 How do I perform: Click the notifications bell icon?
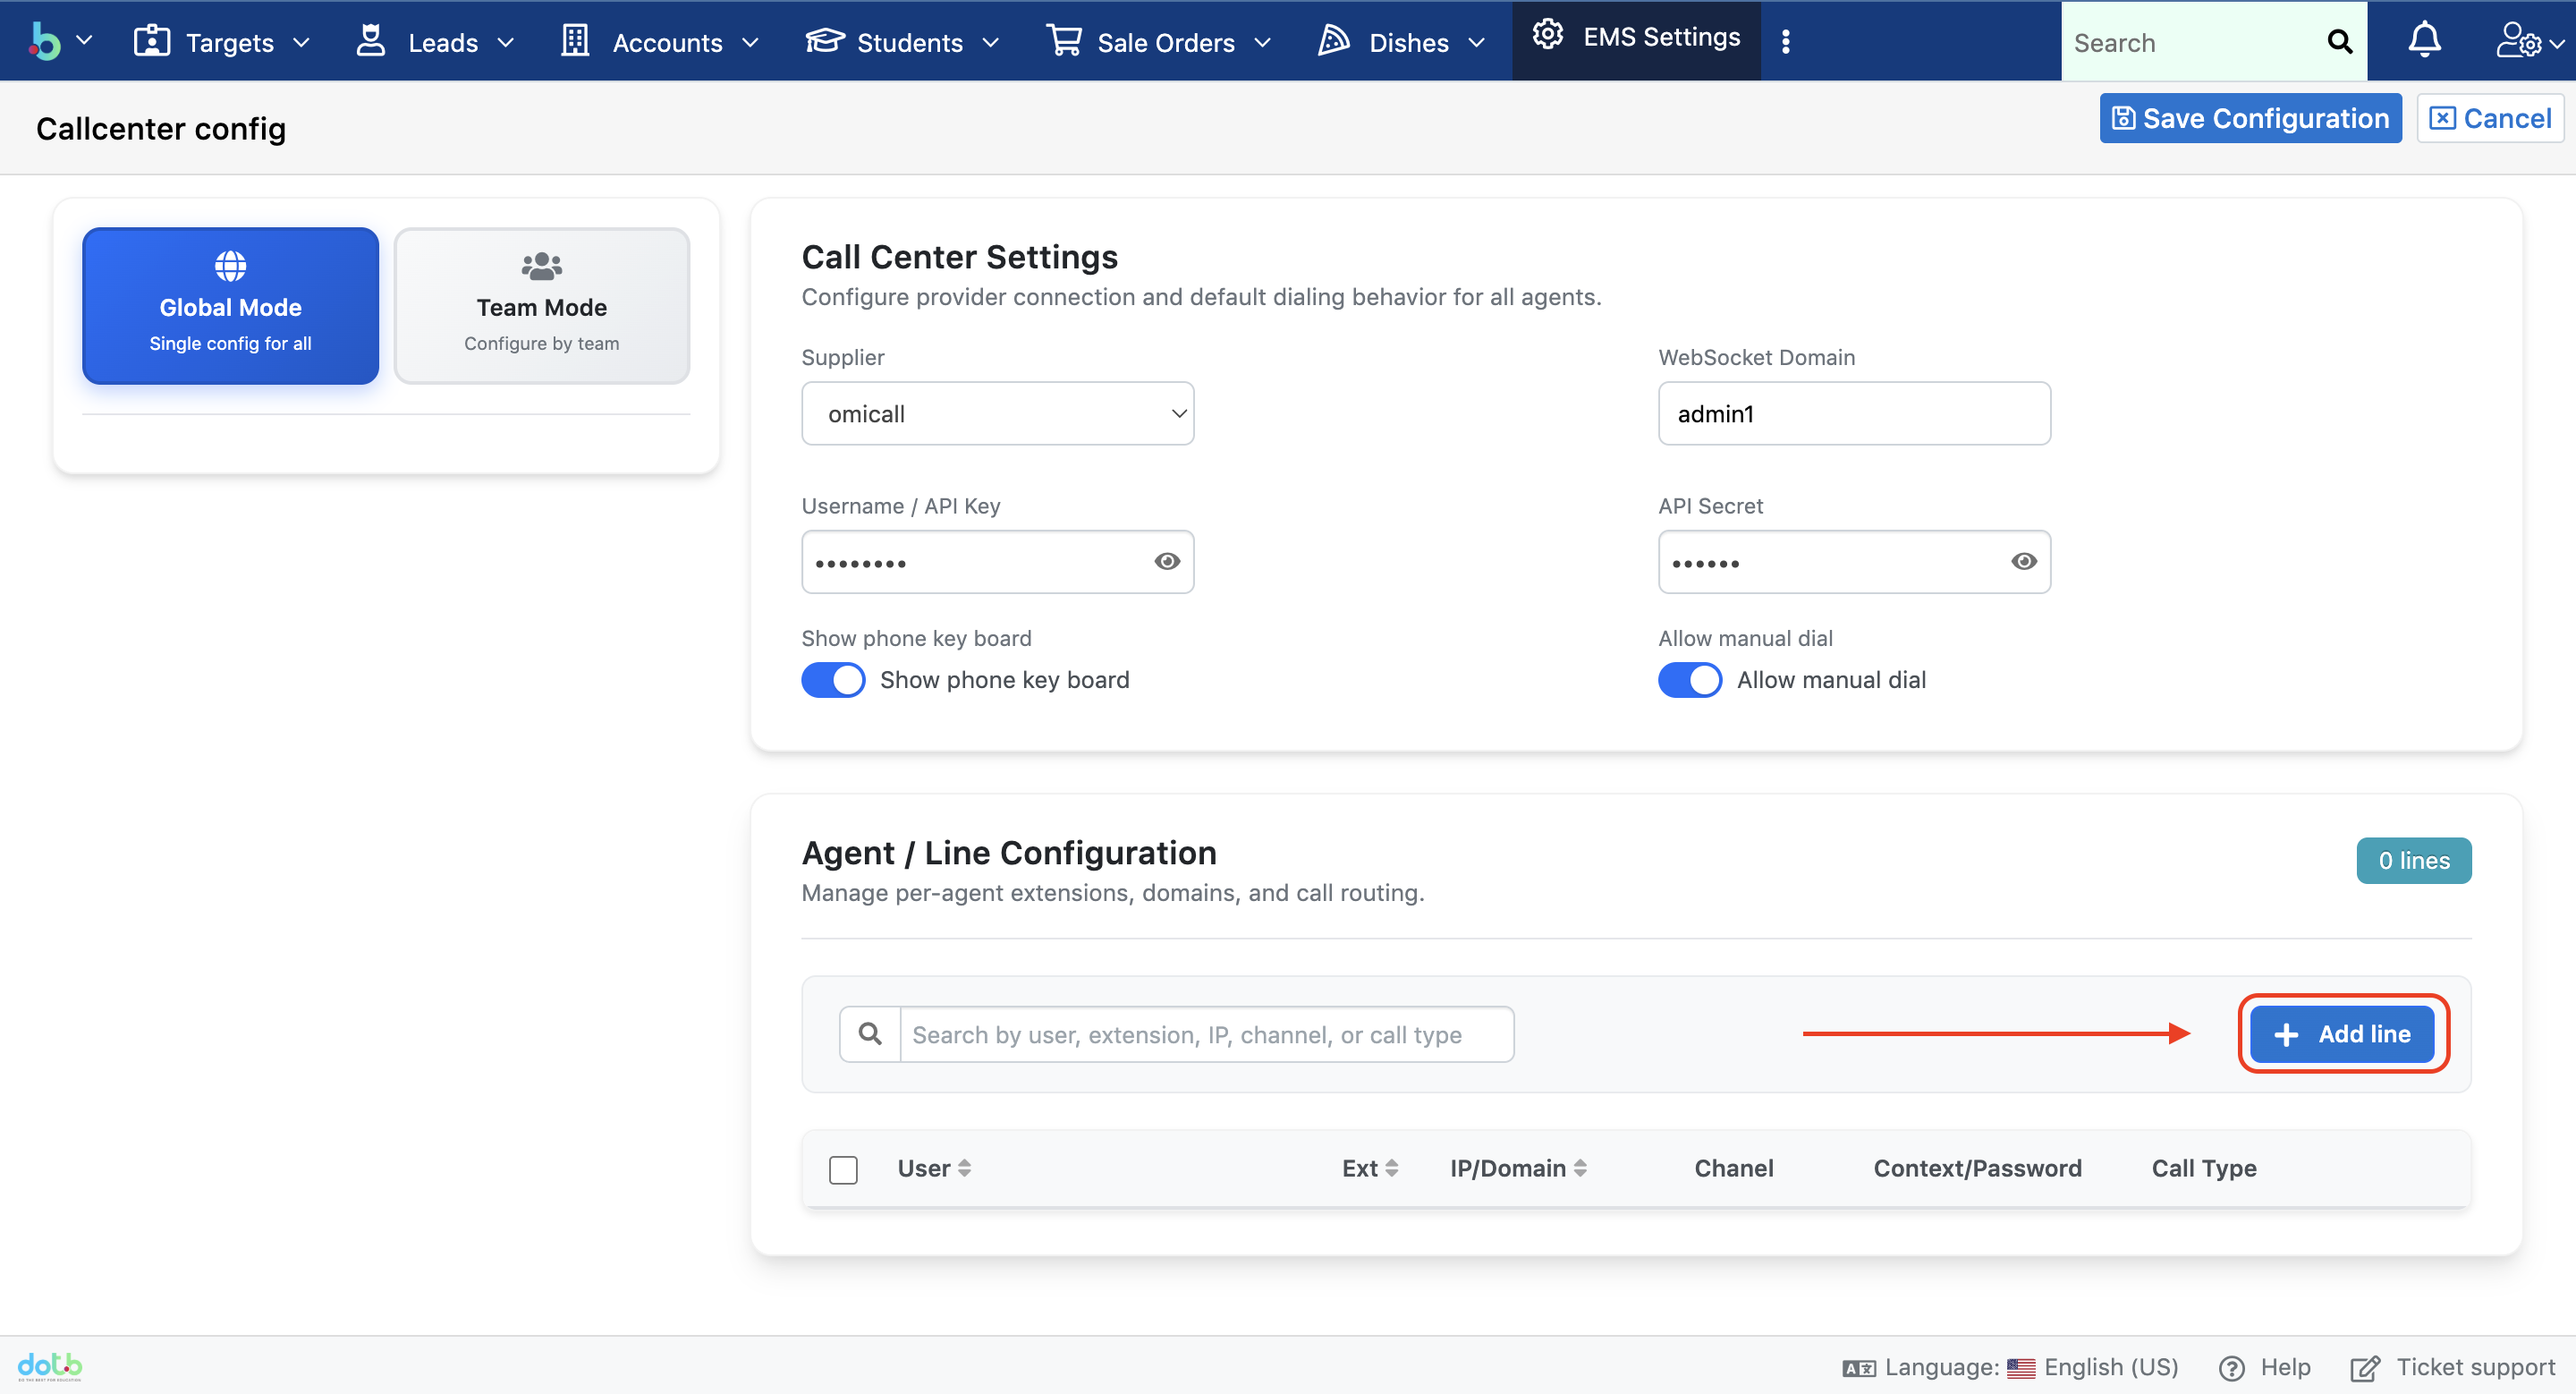point(2423,41)
